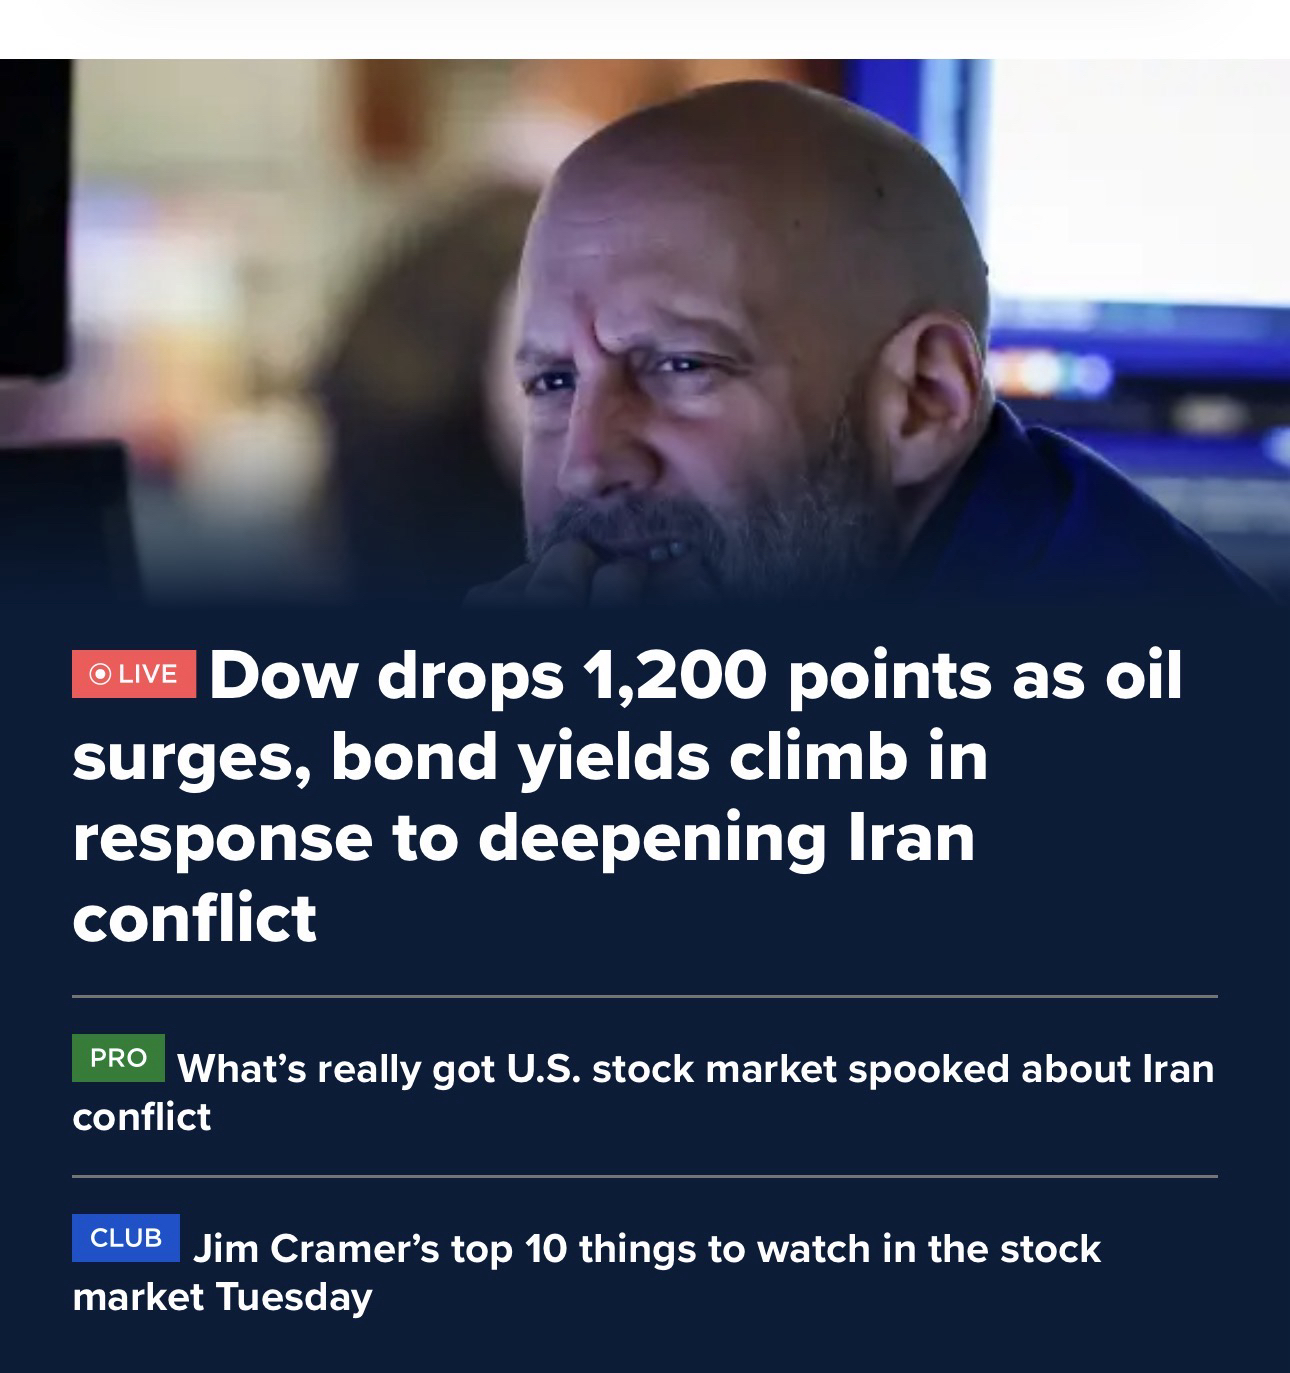
Task: Open Jim Cramer's top 10 things article
Action: 587,1272
